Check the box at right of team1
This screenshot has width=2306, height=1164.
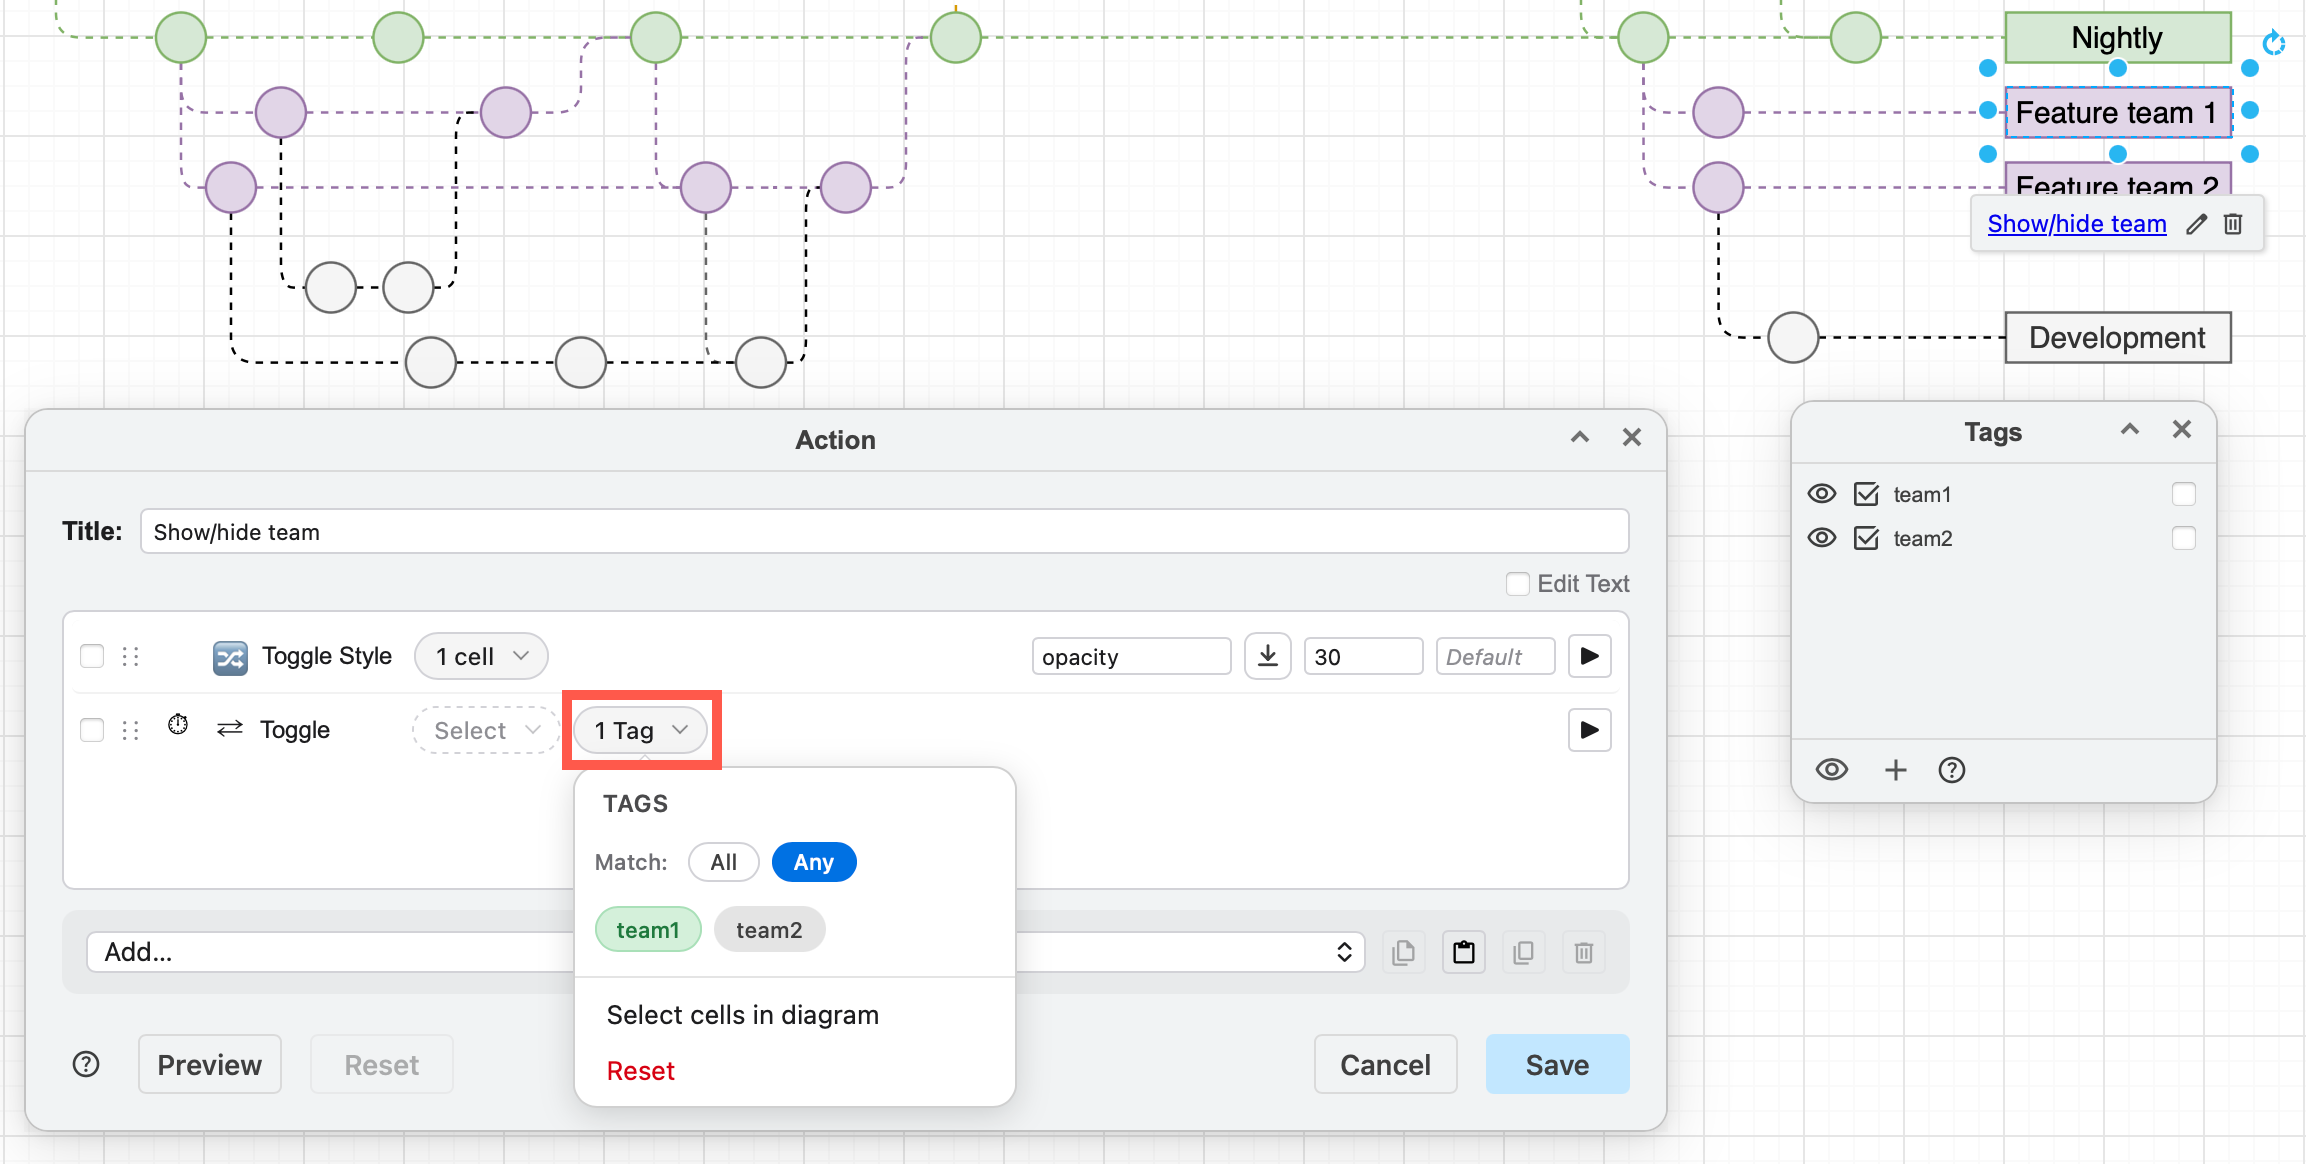(2184, 494)
